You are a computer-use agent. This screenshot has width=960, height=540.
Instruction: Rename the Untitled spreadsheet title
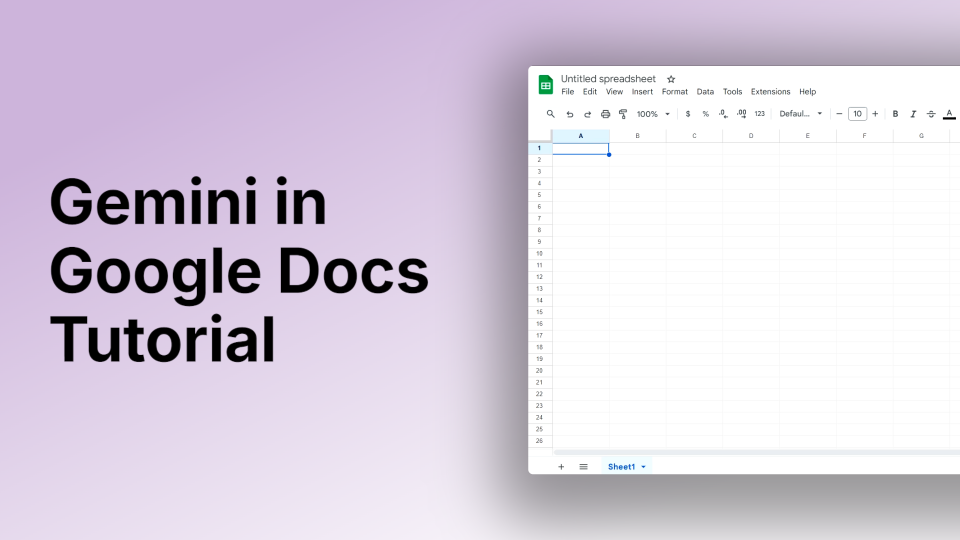click(x=608, y=78)
